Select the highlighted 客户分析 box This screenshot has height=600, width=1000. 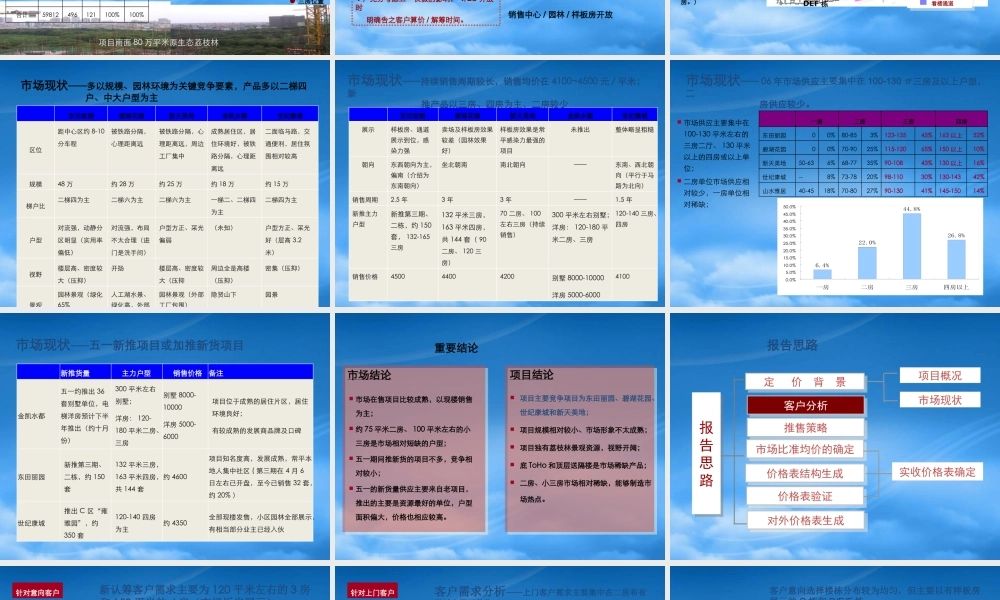click(805, 406)
